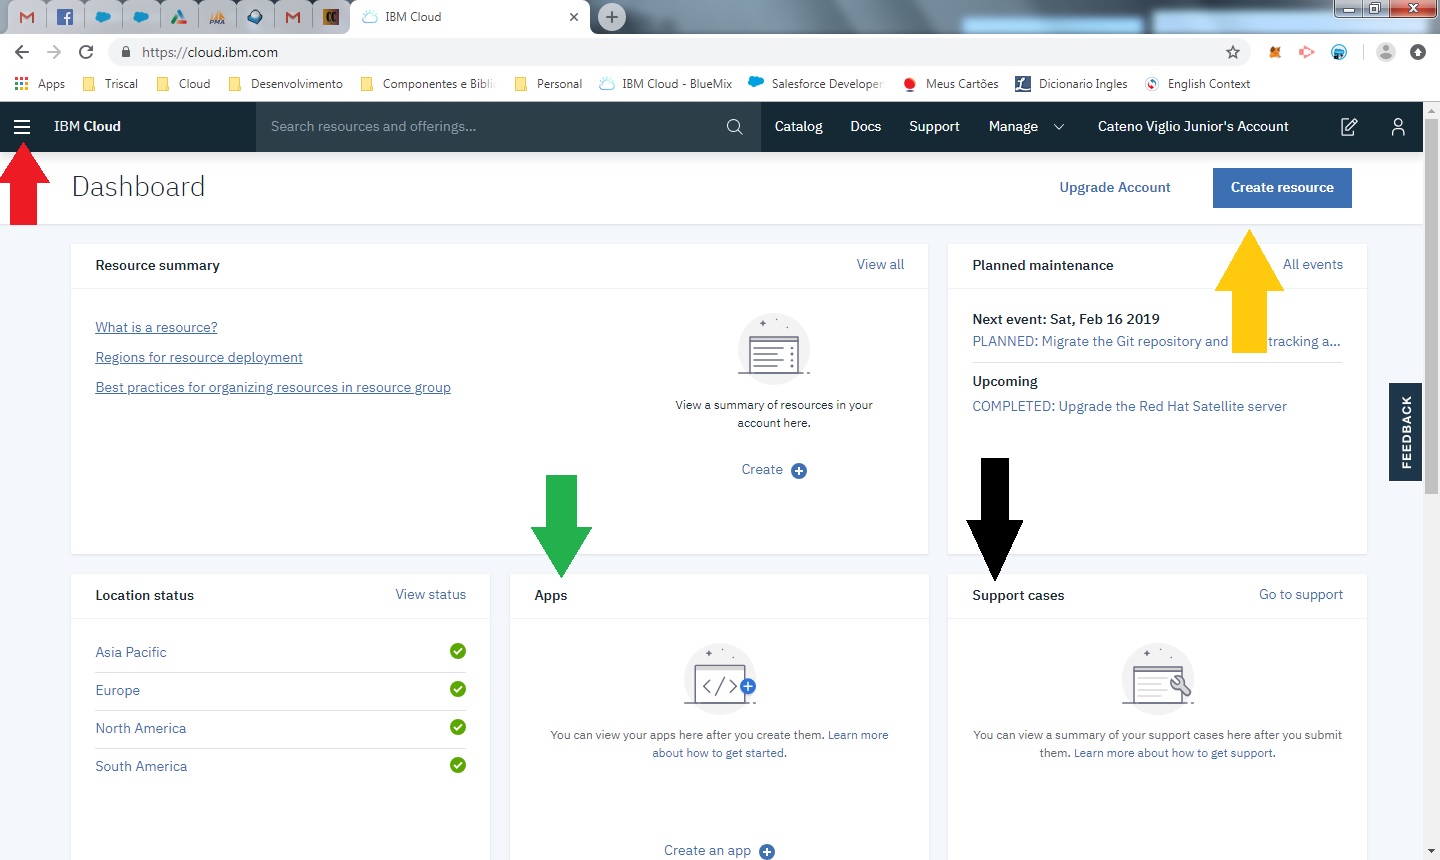Click the search magnifier icon
Image resolution: width=1440 pixels, height=860 pixels.
point(734,127)
